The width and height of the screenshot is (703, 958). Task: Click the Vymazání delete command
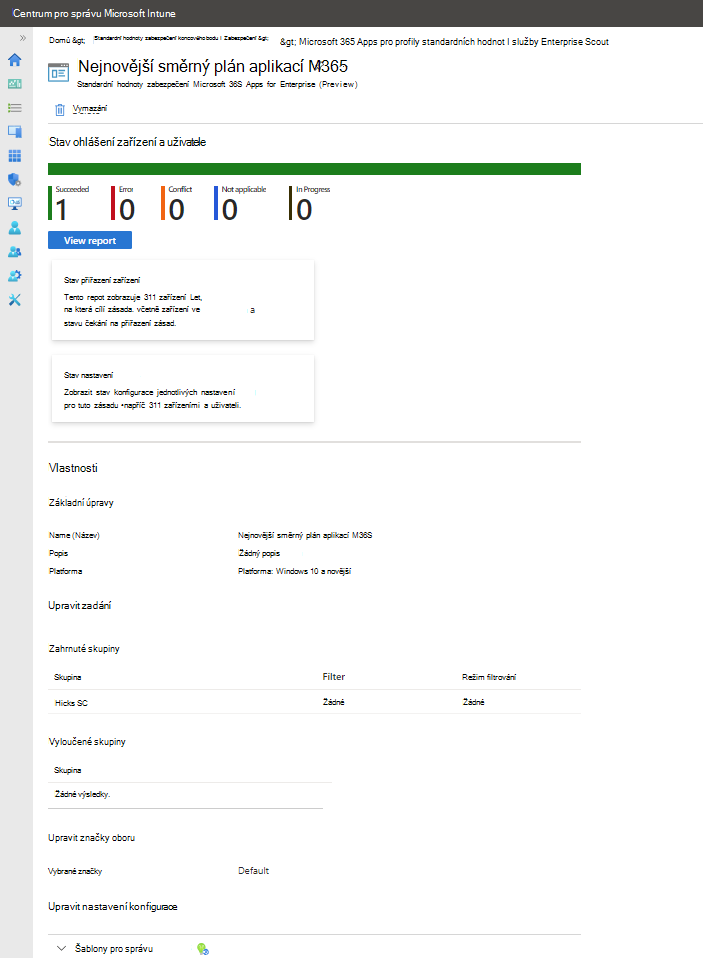click(x=90, y=109)
